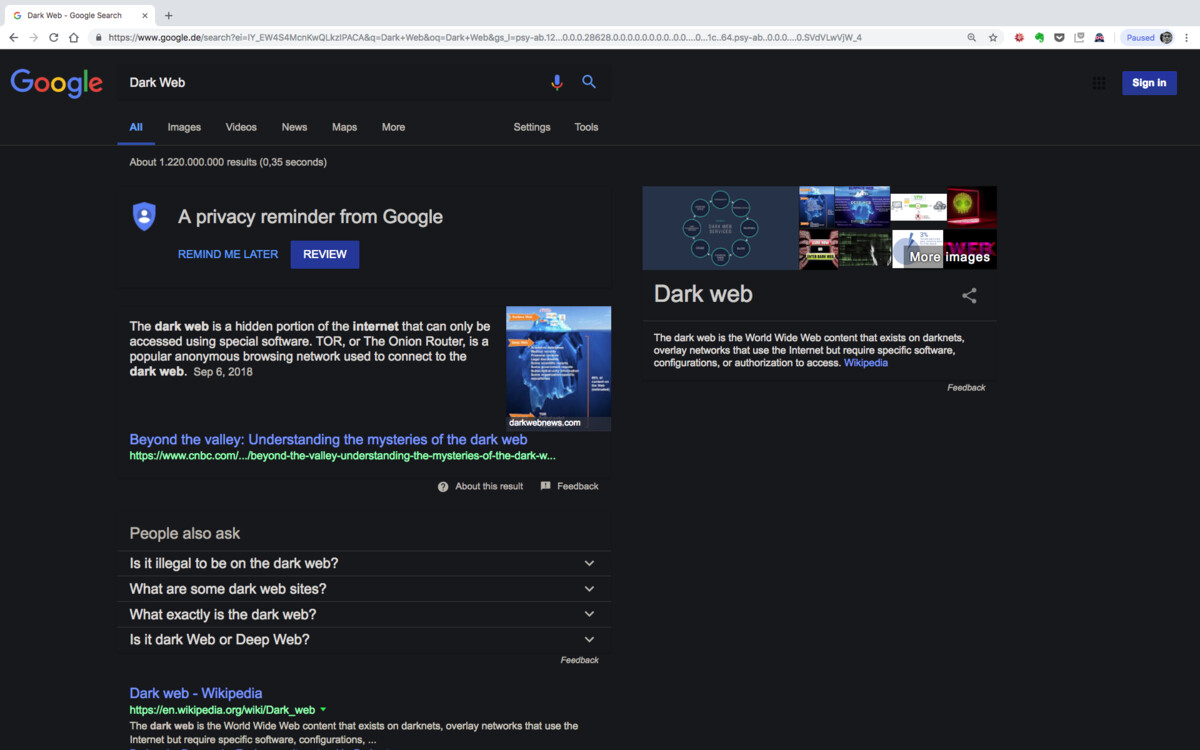Open the privacy badge shield icon
The image size is (1200, 750).
click(x=144, y=217)
